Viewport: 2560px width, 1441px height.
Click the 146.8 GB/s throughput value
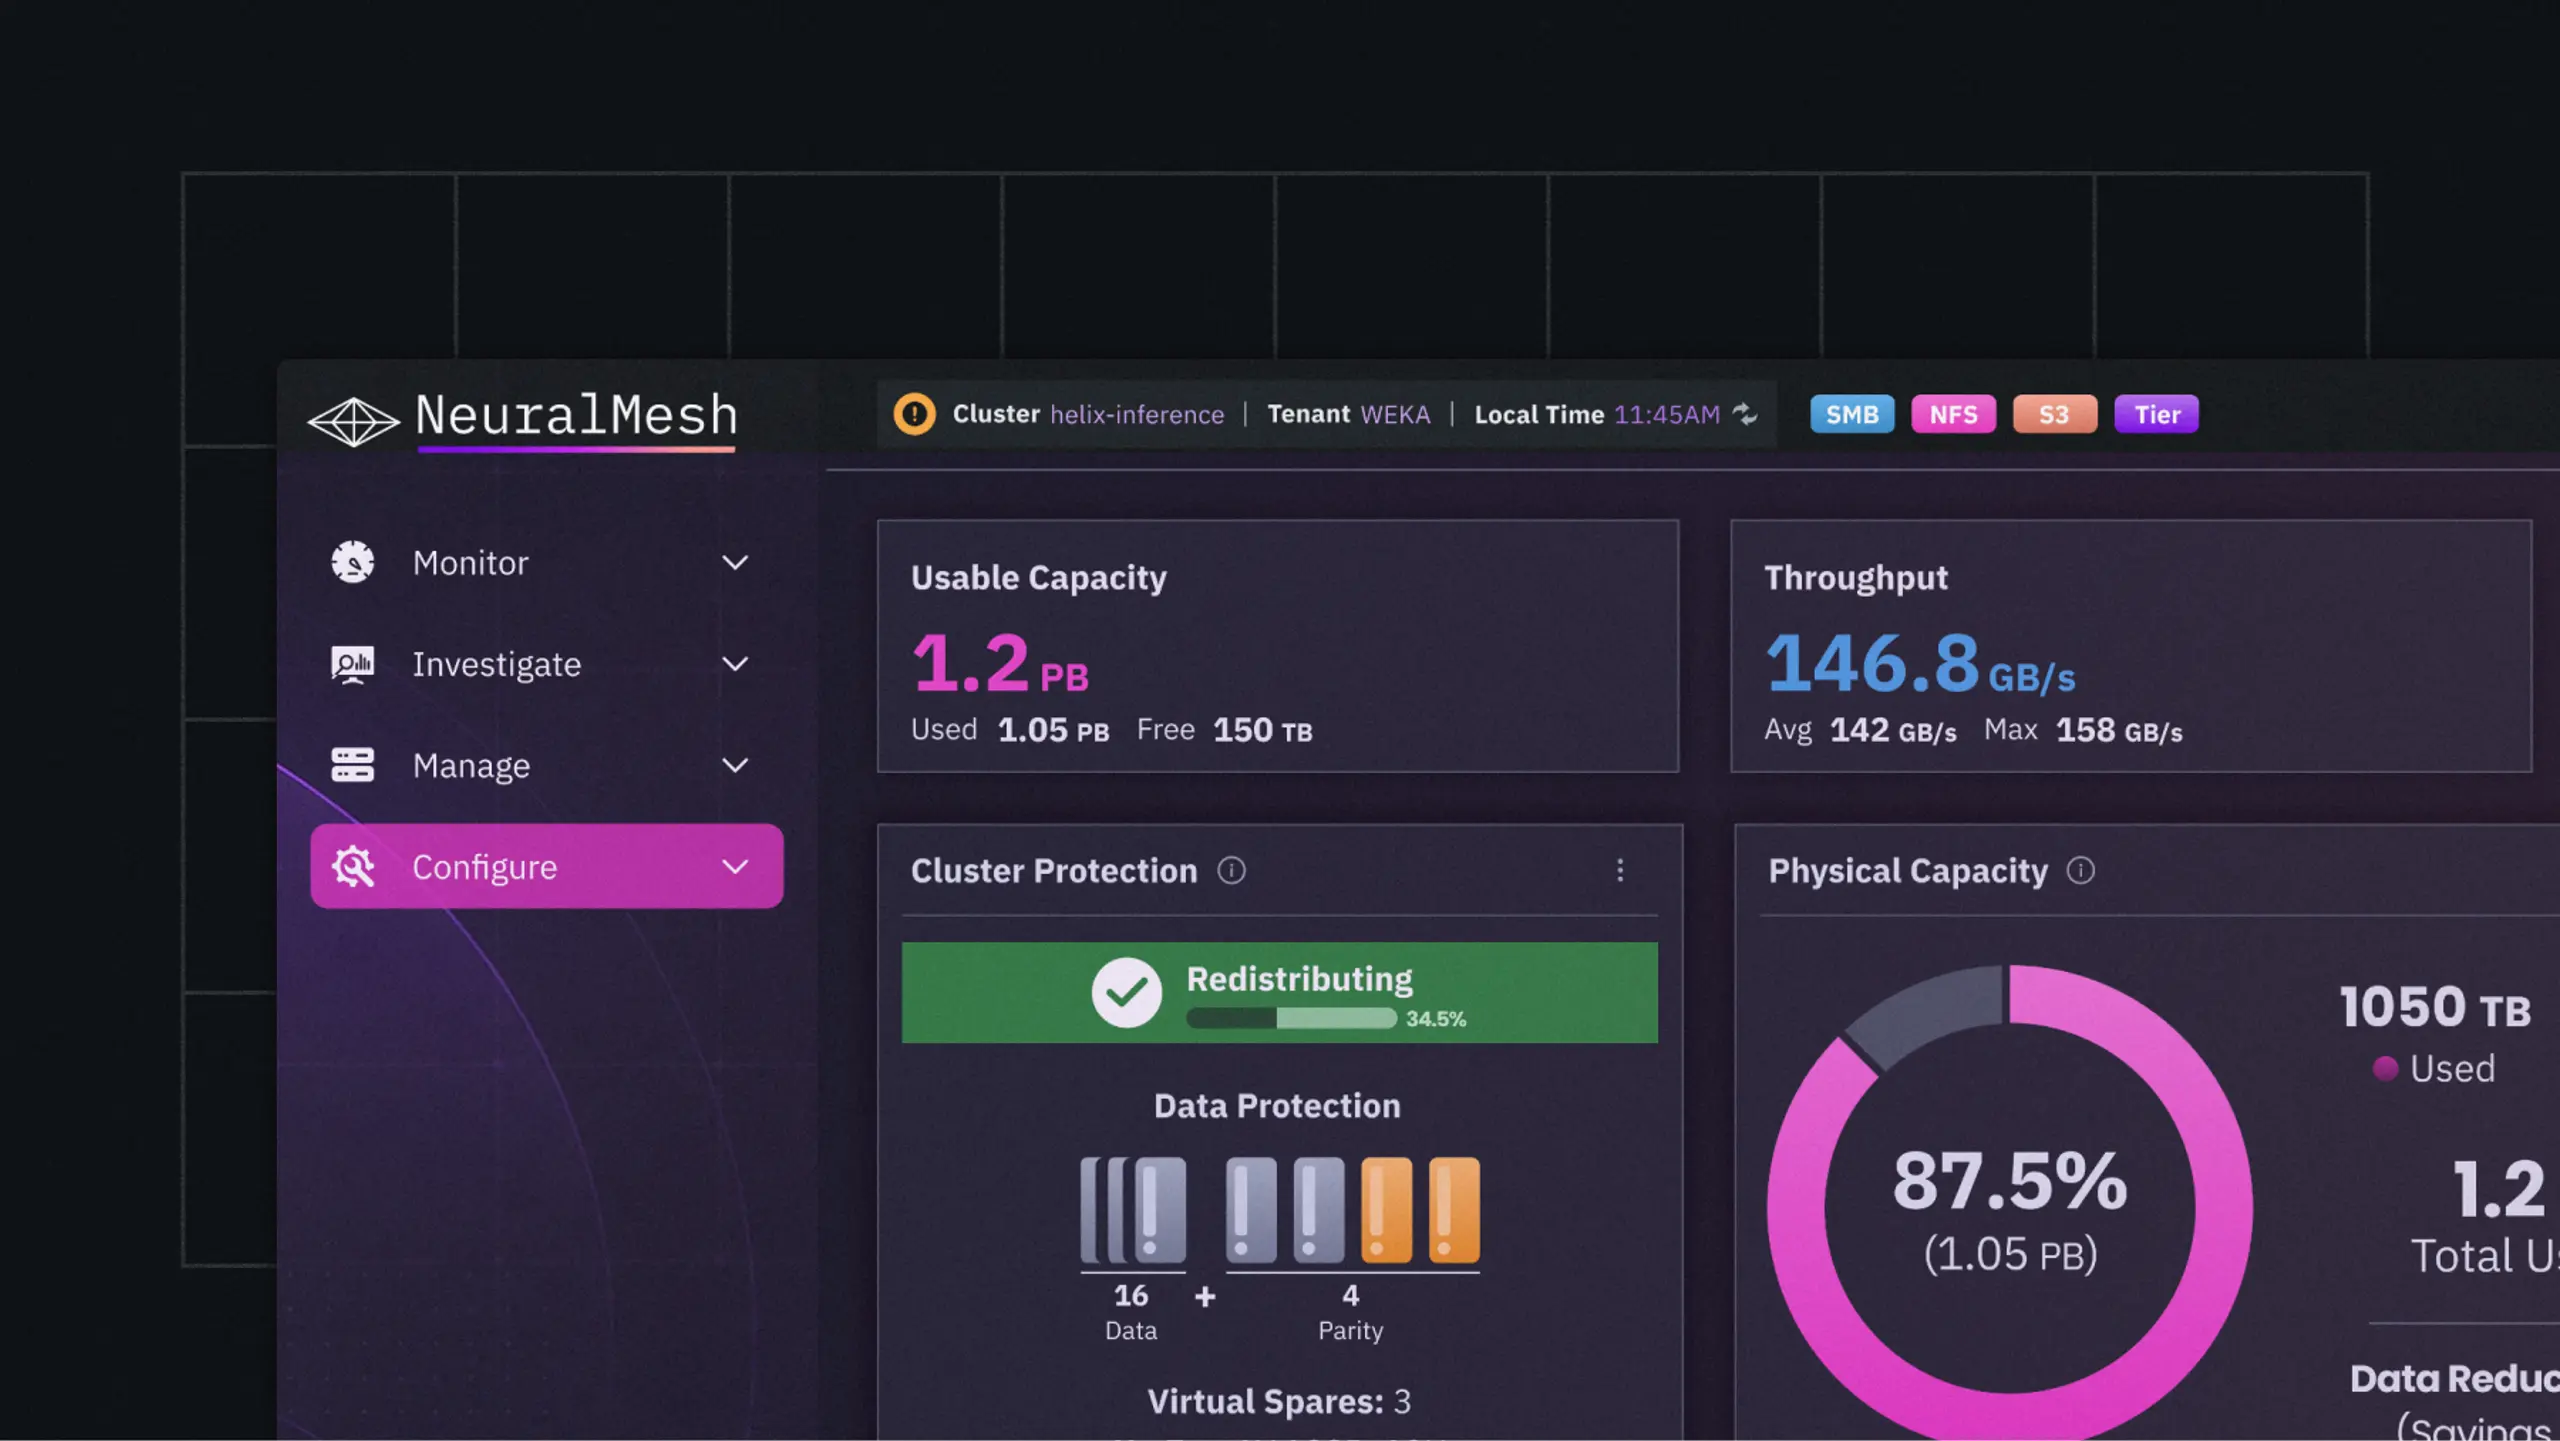[1920, 664]
